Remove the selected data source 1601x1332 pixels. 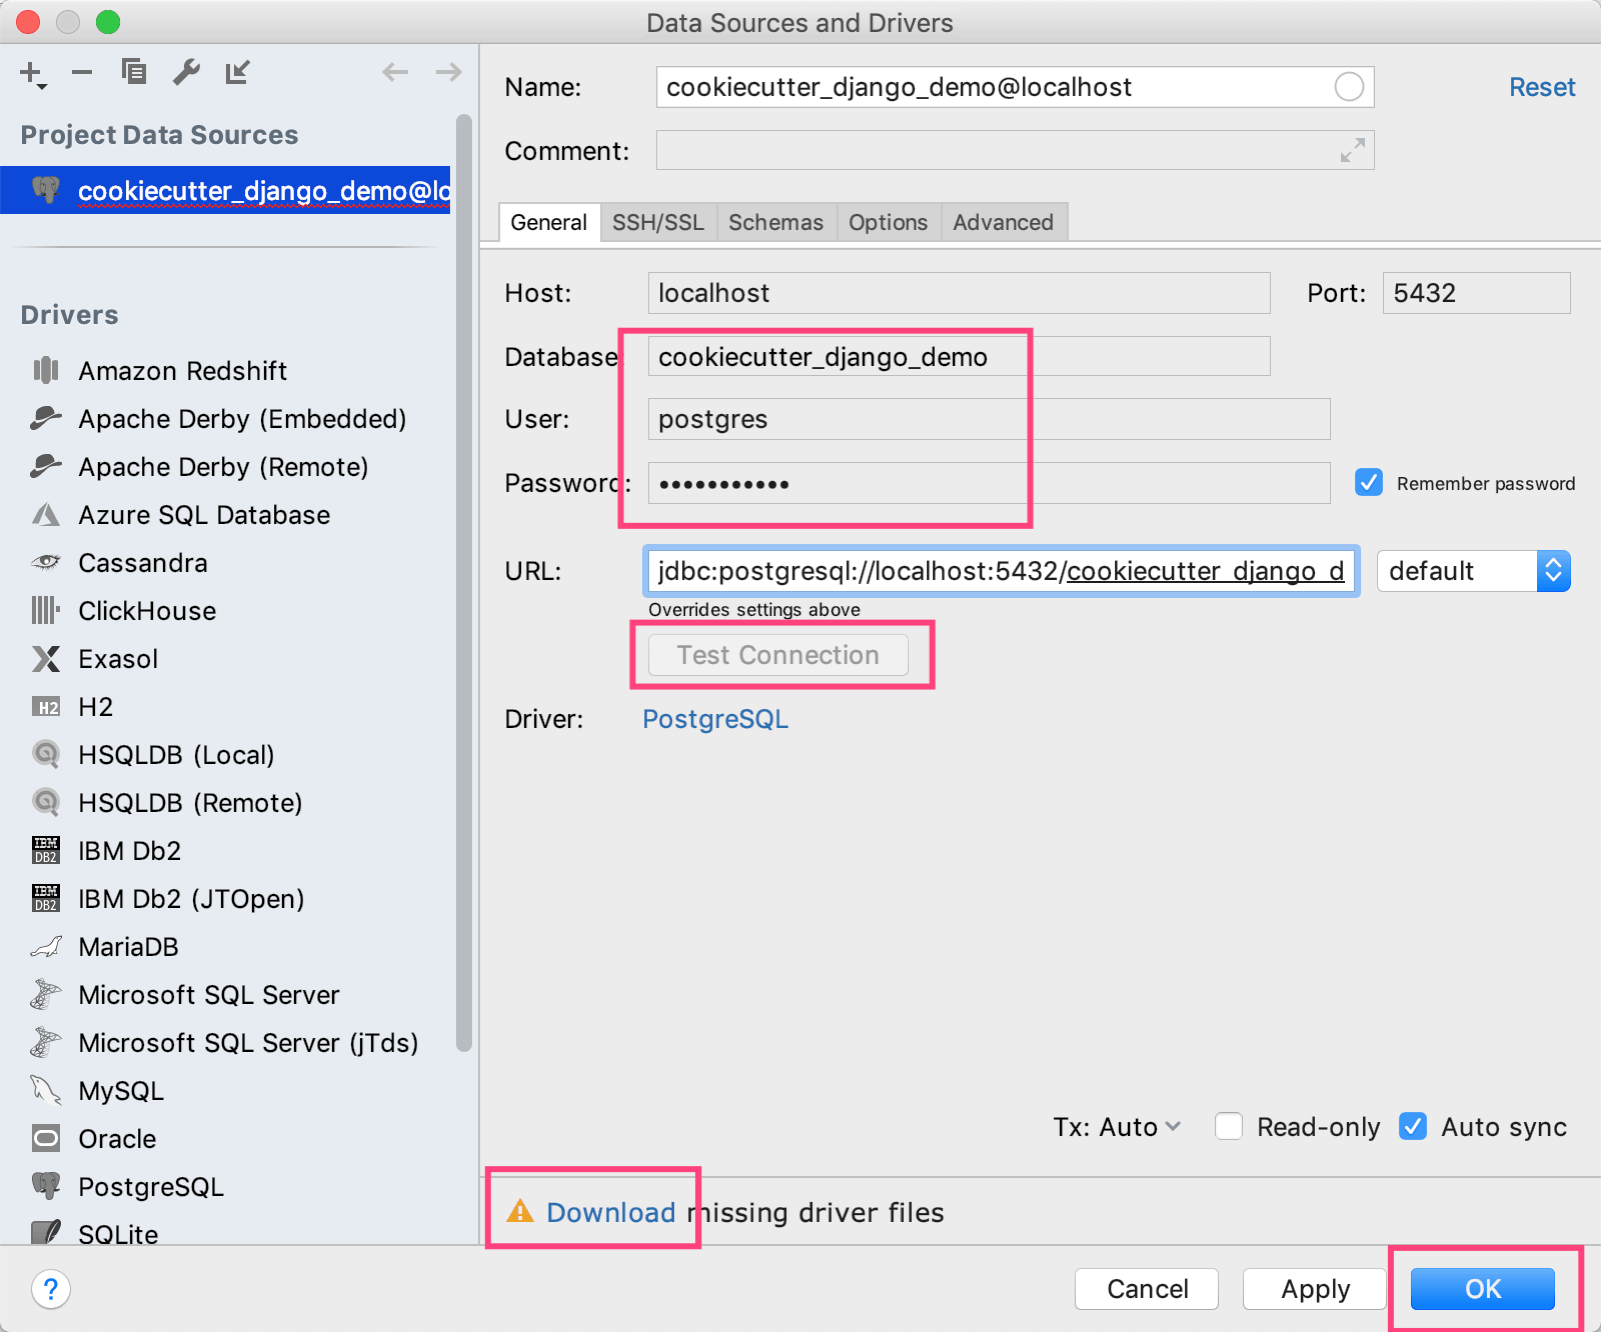82,72
